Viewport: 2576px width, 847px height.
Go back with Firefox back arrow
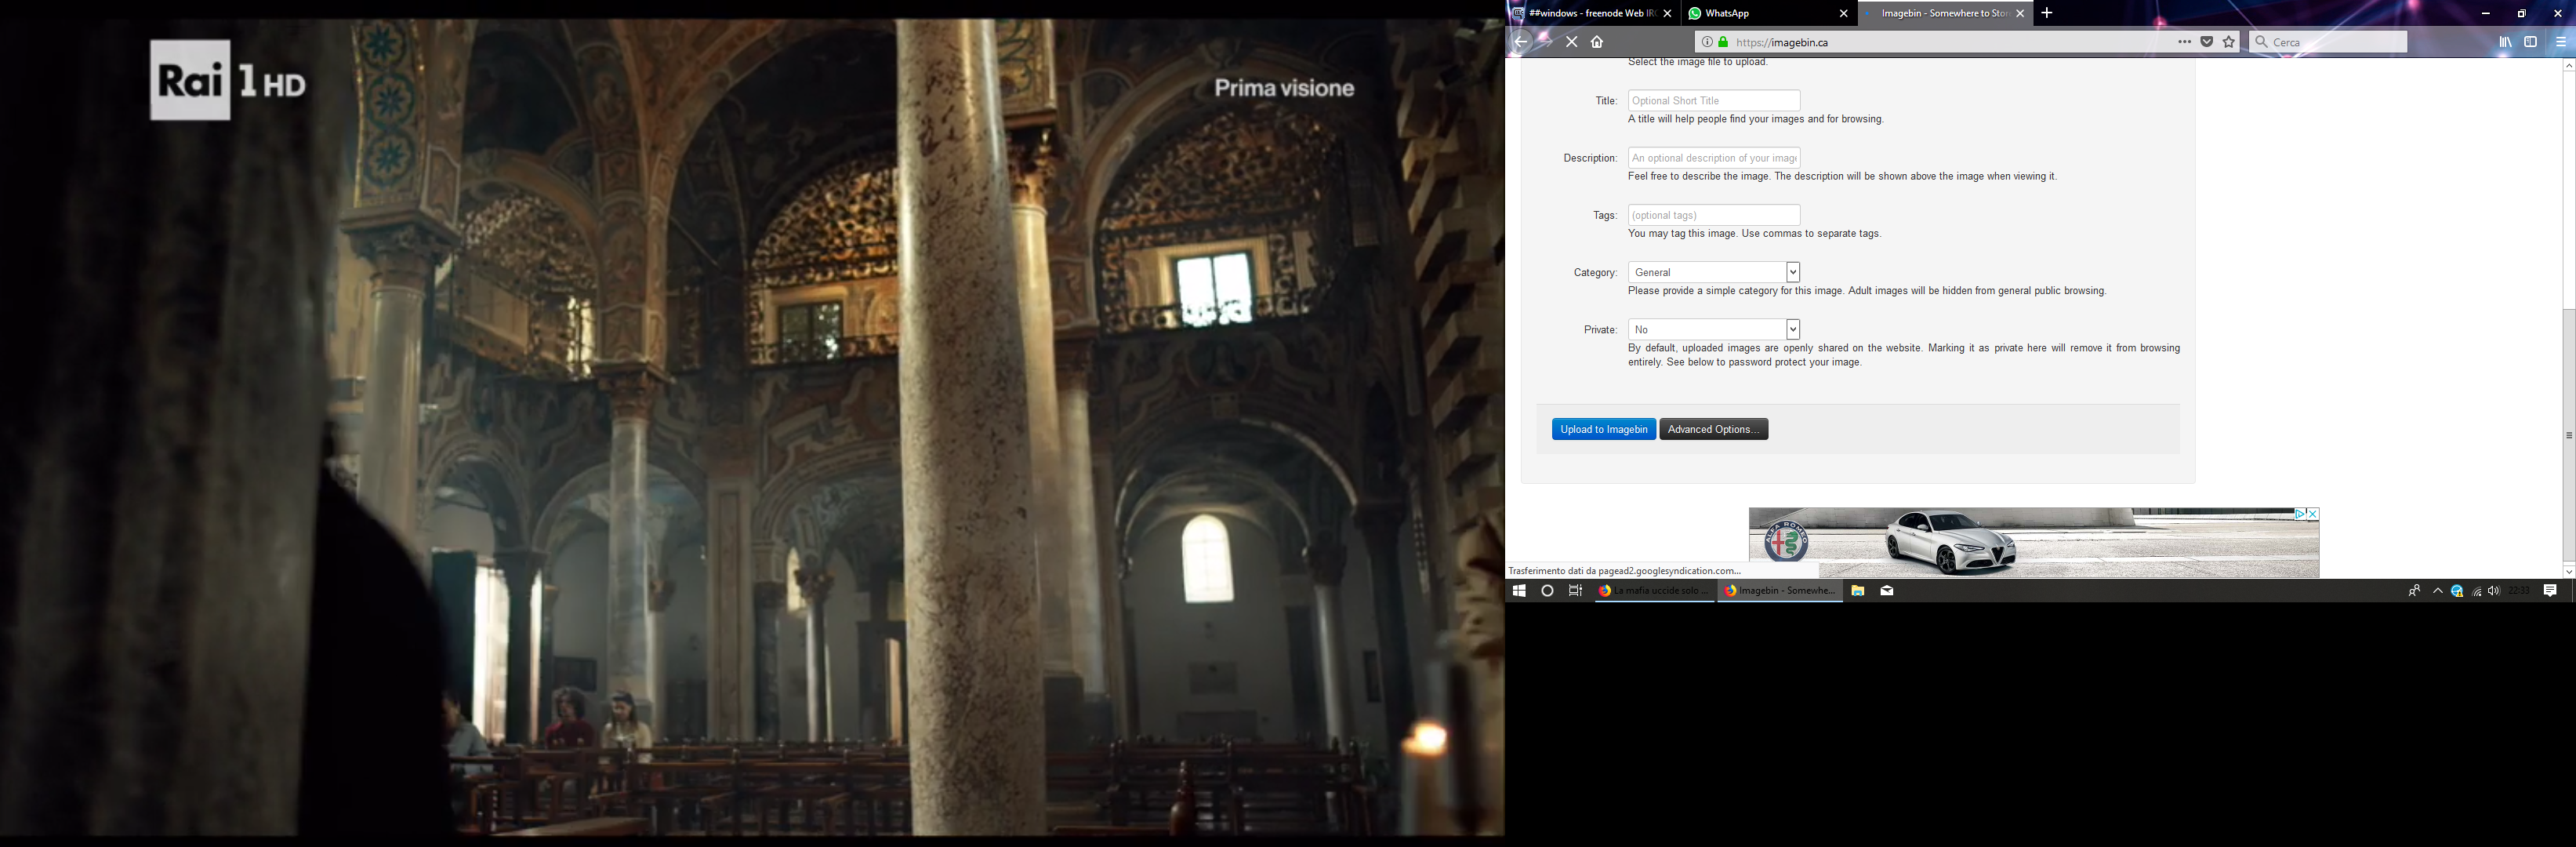coord(1520,42)
